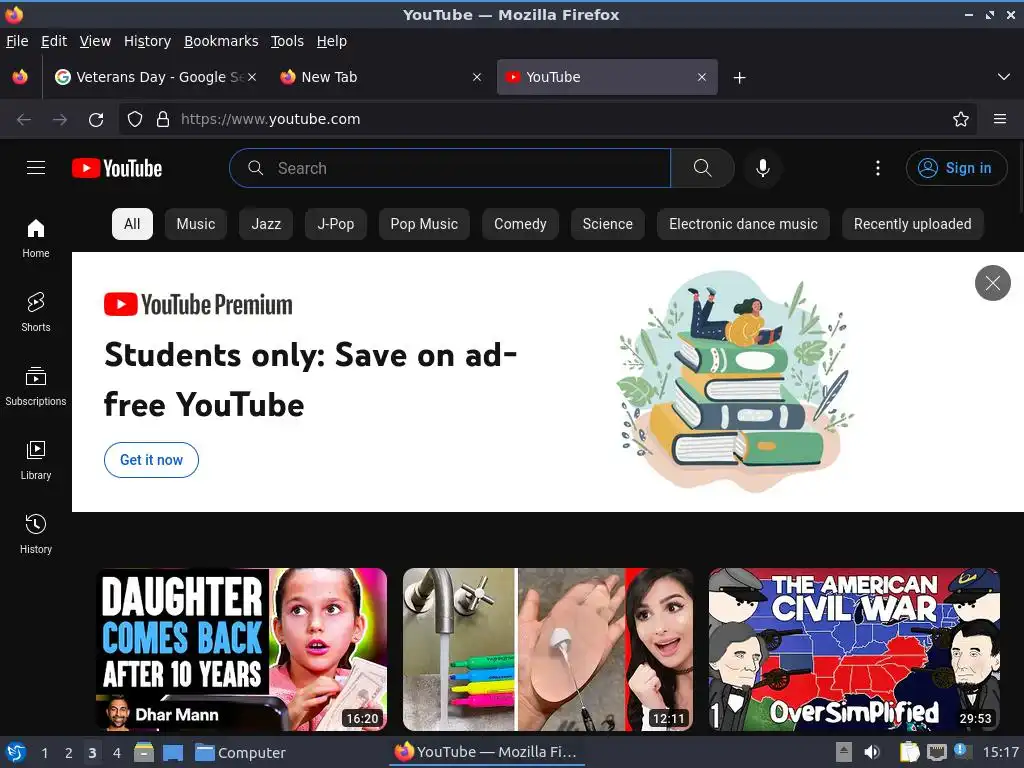
Task: Open the Firefox application menu
Action: [x=1000, y=119]
